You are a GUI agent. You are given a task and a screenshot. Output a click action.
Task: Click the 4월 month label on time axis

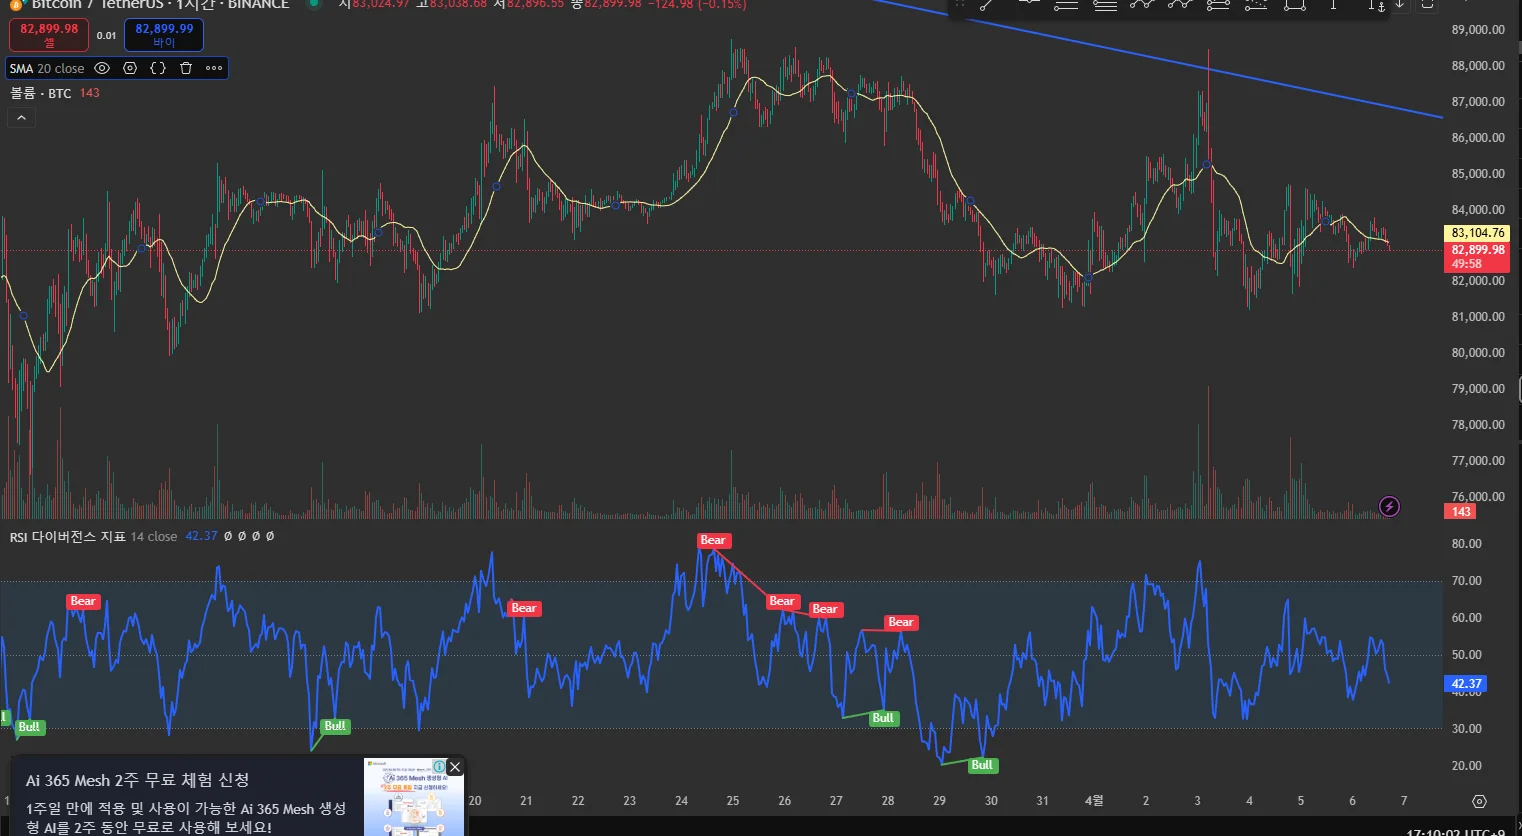click(x=1094, y=800)
